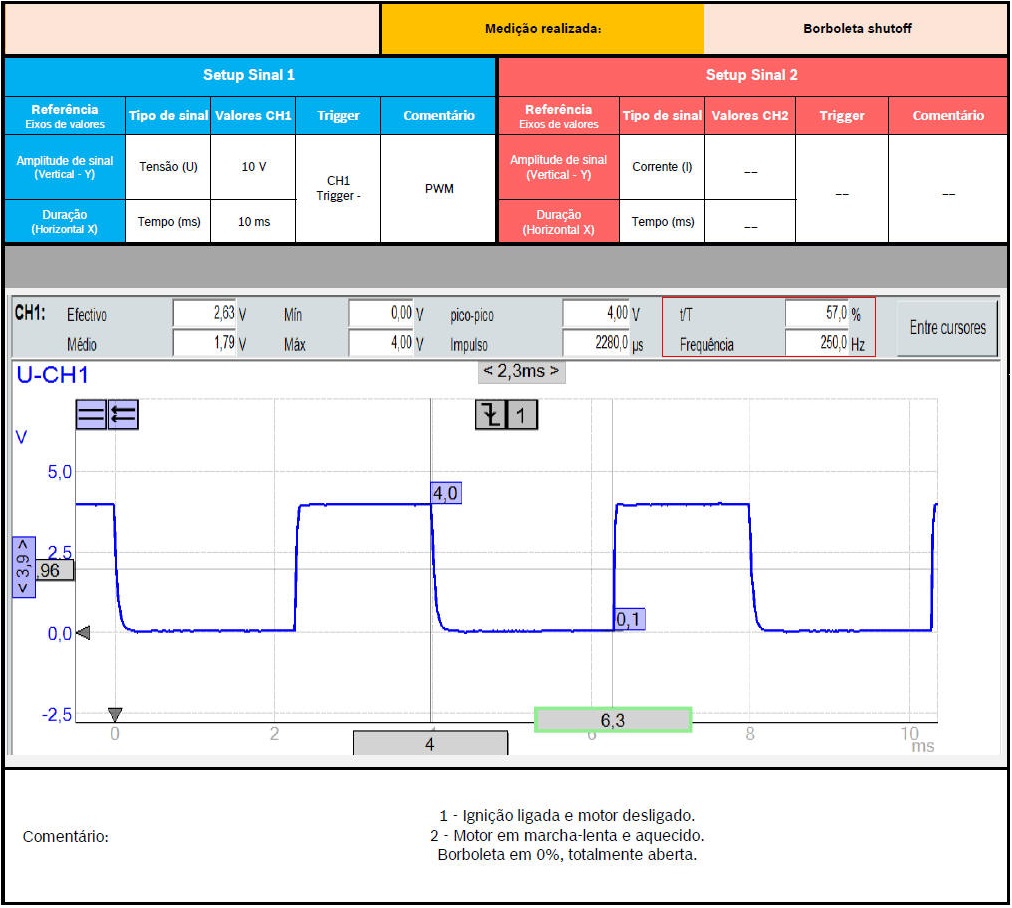Click the Setup Sinal 2 header
Viewport: 1012px width, 908px height.
[x=752, y=75]
